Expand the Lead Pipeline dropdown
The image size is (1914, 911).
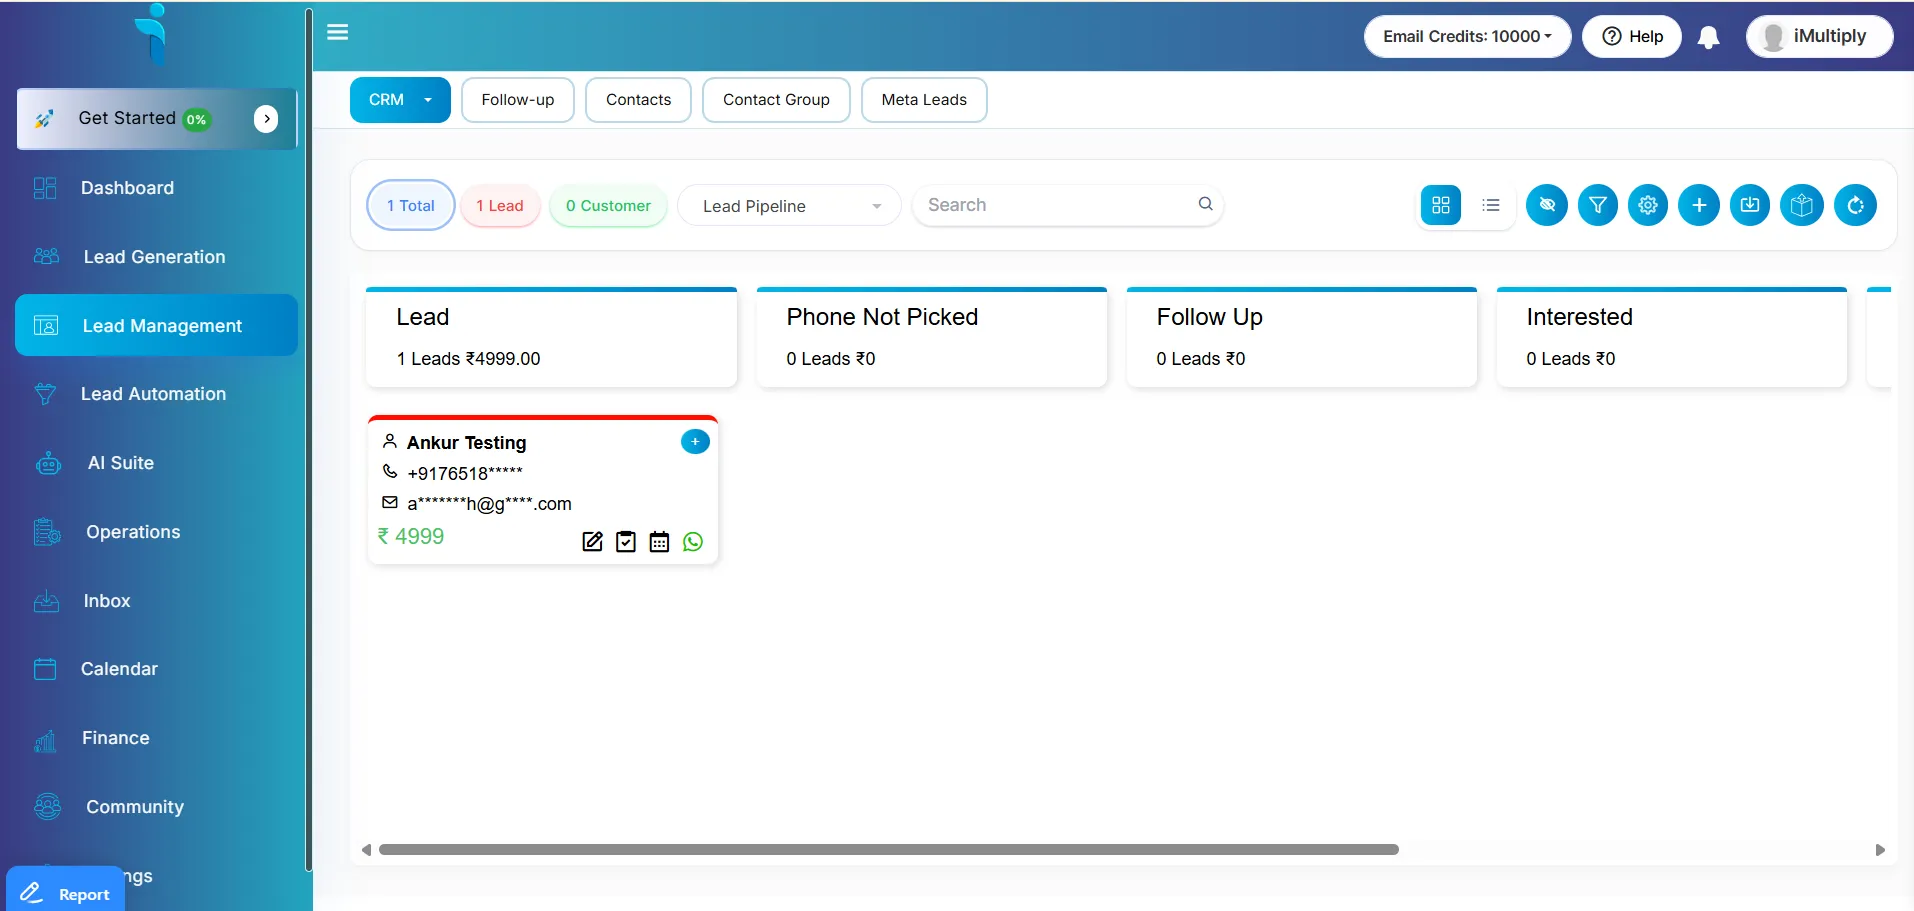pyautogui.click(x=789, y=206)
